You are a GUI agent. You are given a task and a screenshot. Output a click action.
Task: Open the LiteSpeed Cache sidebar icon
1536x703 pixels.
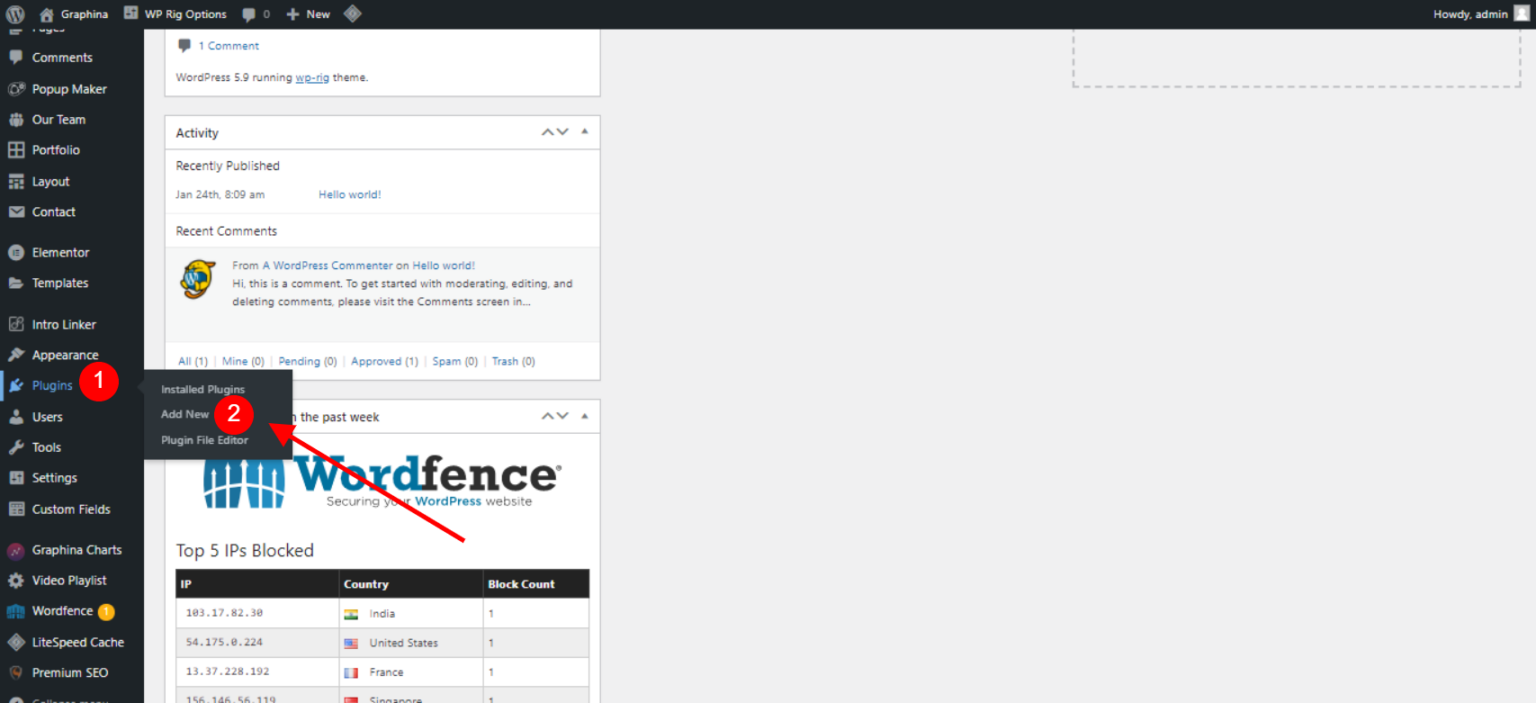point(14,642)
